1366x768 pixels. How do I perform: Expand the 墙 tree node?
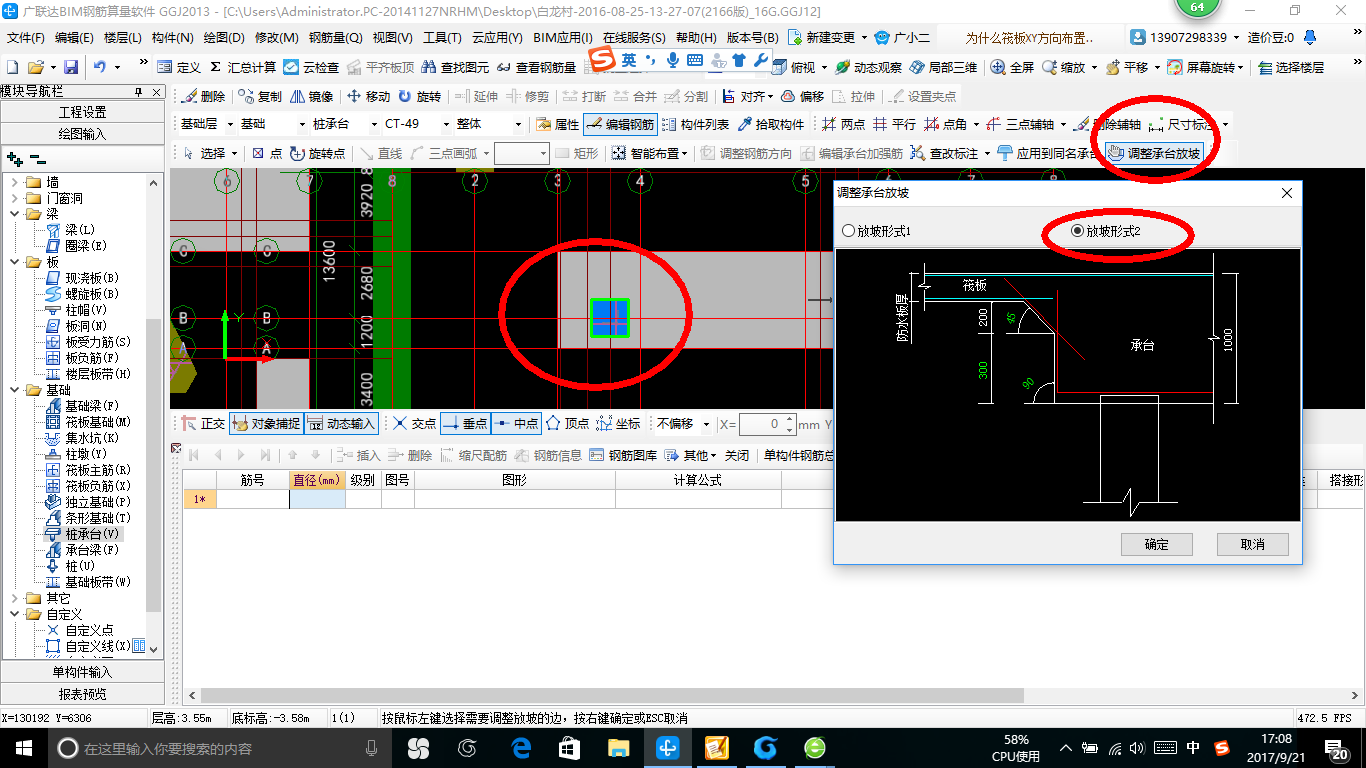point(15,182)
